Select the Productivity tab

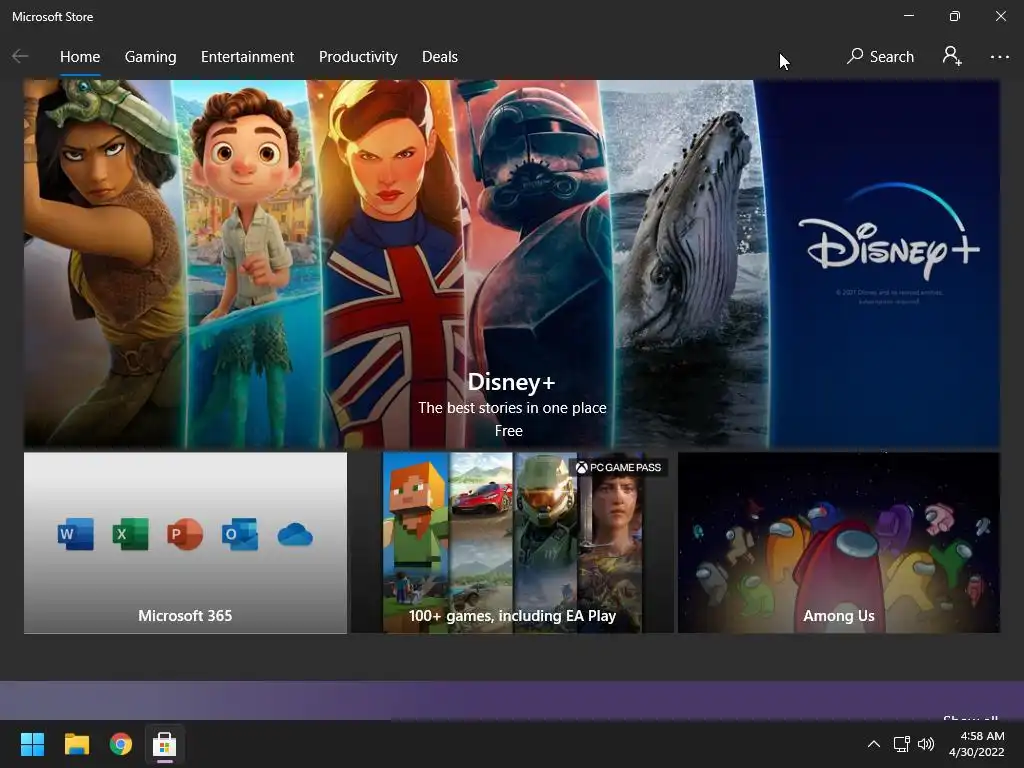coord(358,57)
